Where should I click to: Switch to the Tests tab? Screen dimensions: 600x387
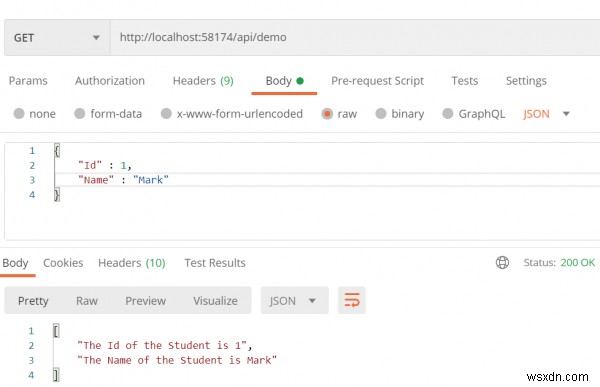point(465,81)
